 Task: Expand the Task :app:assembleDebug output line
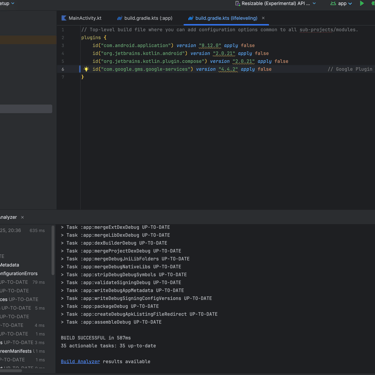(x=62, y=322)
